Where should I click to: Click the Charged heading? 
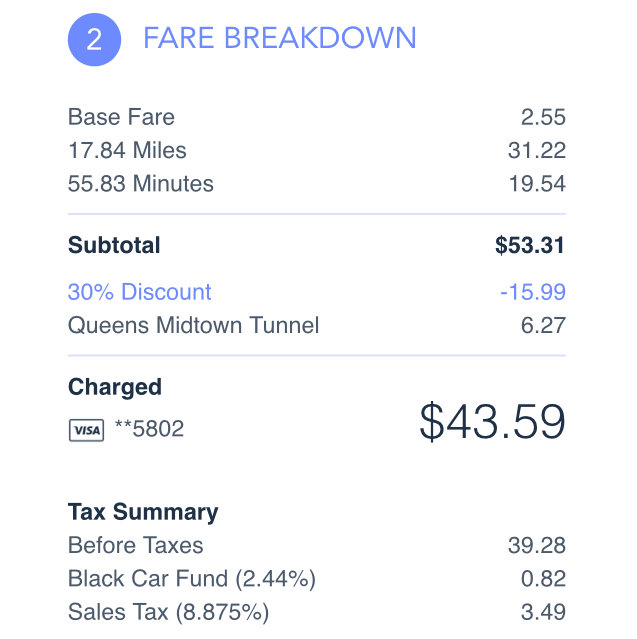(x=115, y=387)
